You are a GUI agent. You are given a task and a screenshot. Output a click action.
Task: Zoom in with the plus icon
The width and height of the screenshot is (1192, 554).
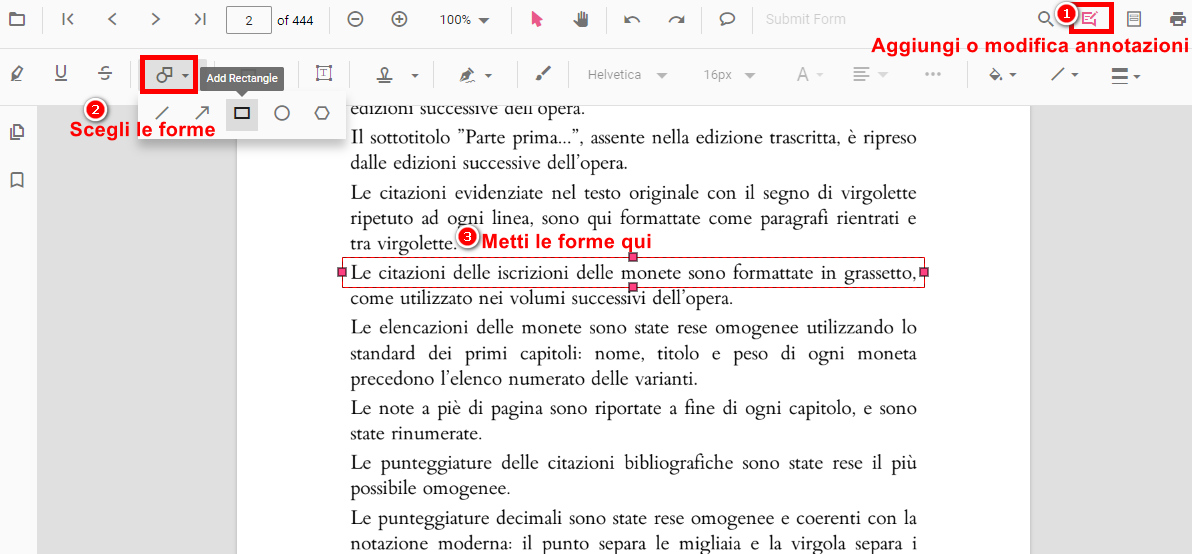pos(399,20)
